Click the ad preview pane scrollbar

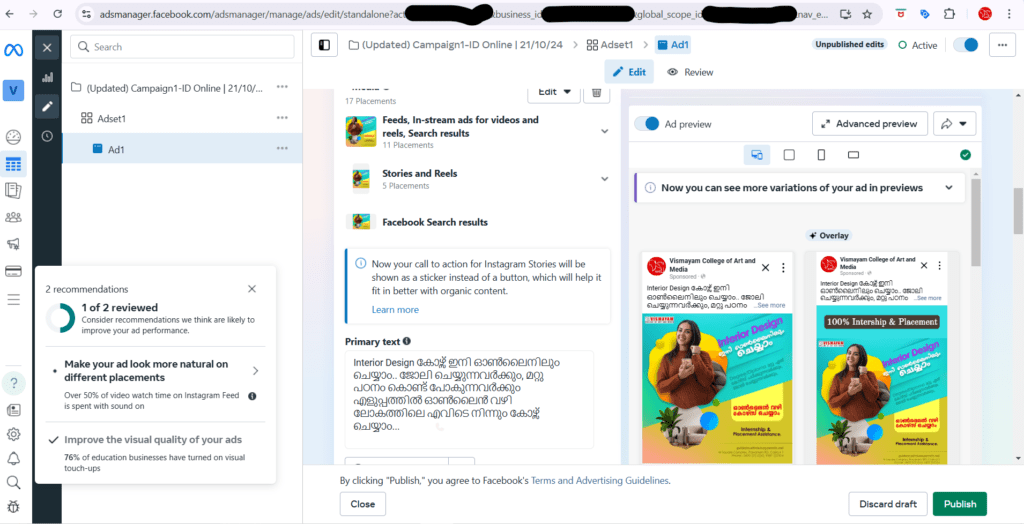point(976,222)
